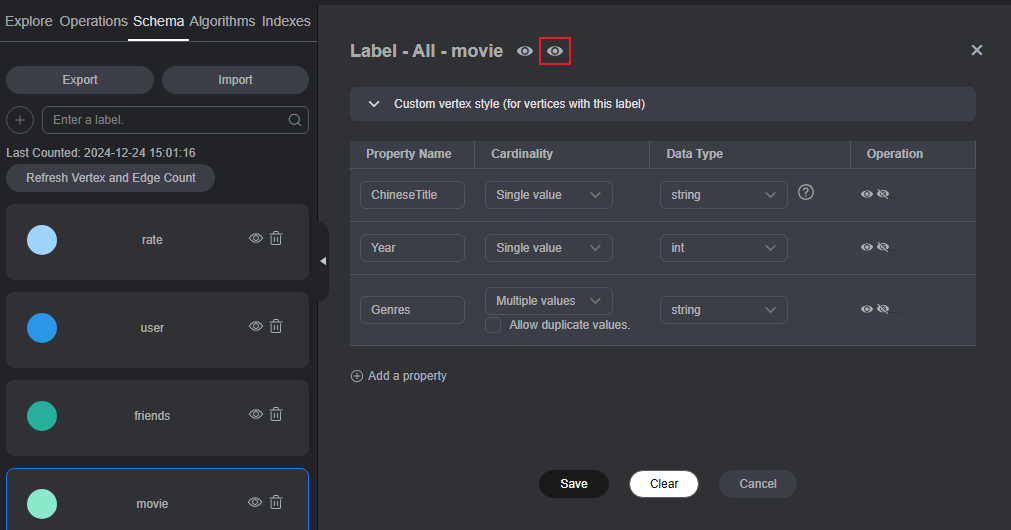Open int Data Type dropdown for Year
Image resolution: width=1011 pixels, height=530 pixels.
click(x=723, y=248)
